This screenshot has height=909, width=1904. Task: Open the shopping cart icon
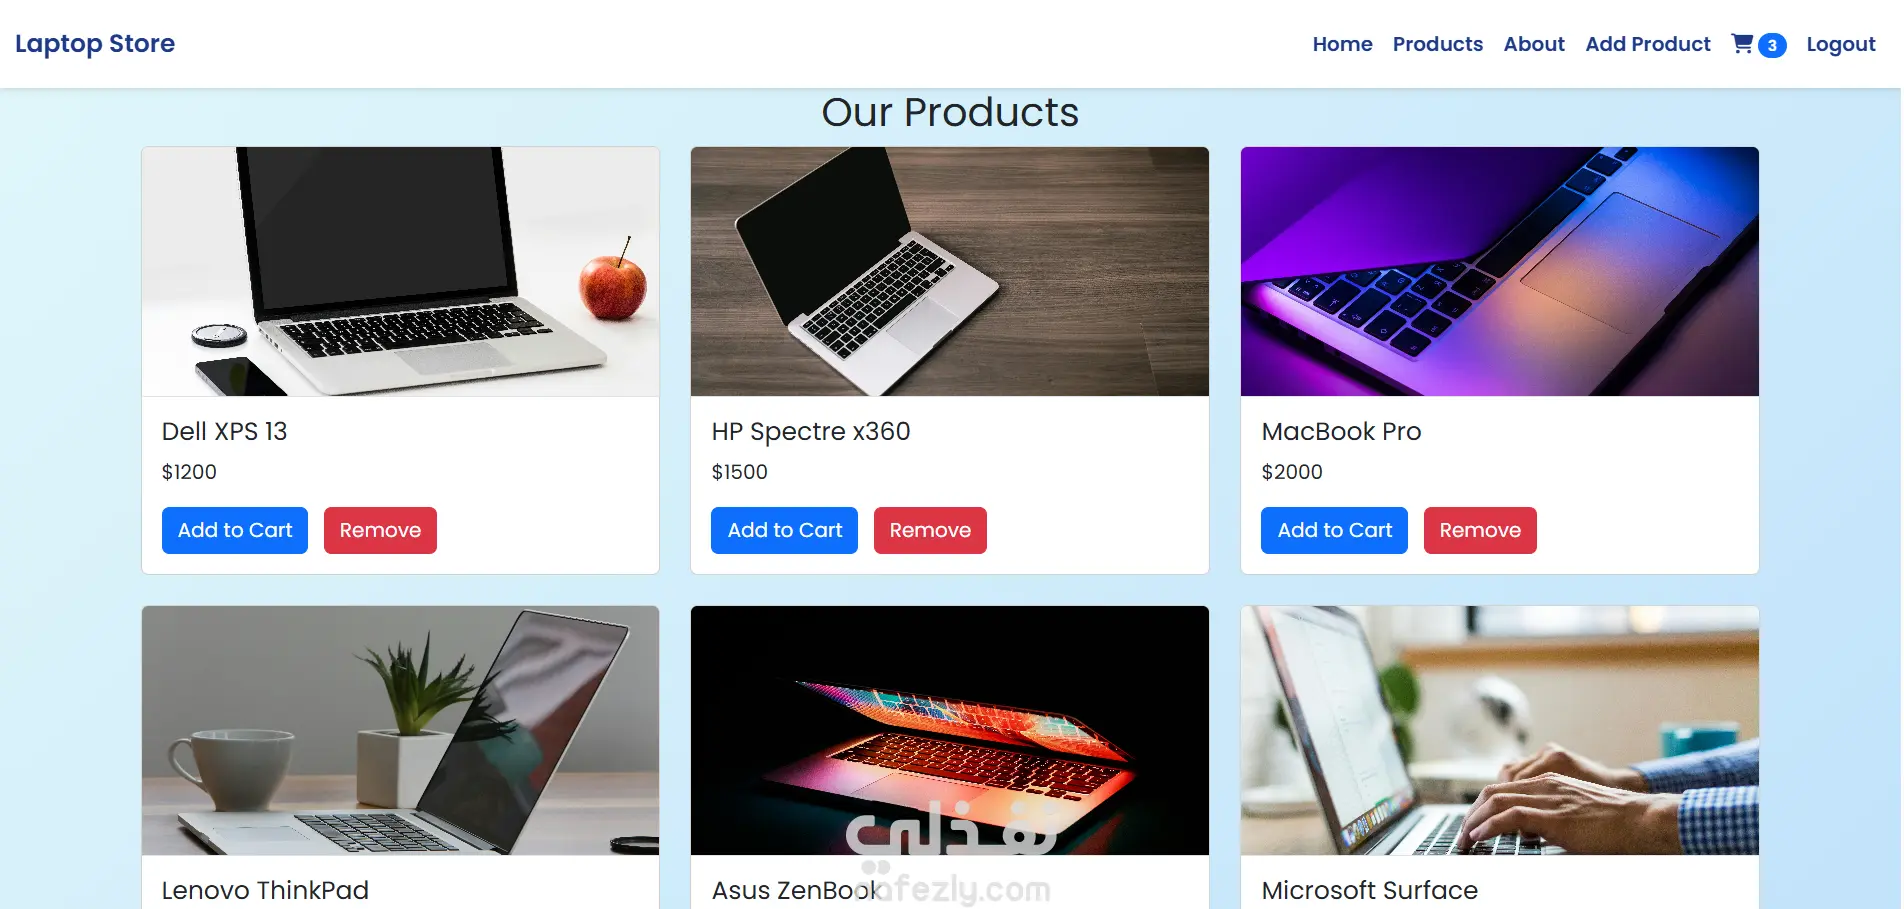tap(1742, 44)
